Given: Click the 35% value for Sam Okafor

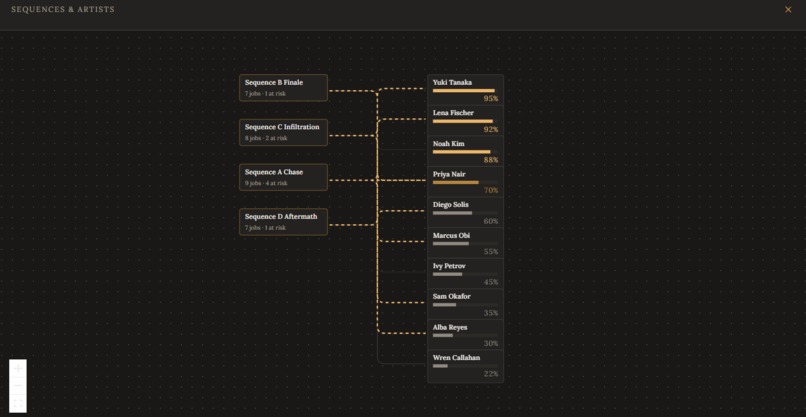Looking at the screenshot, I should point(490,313).
